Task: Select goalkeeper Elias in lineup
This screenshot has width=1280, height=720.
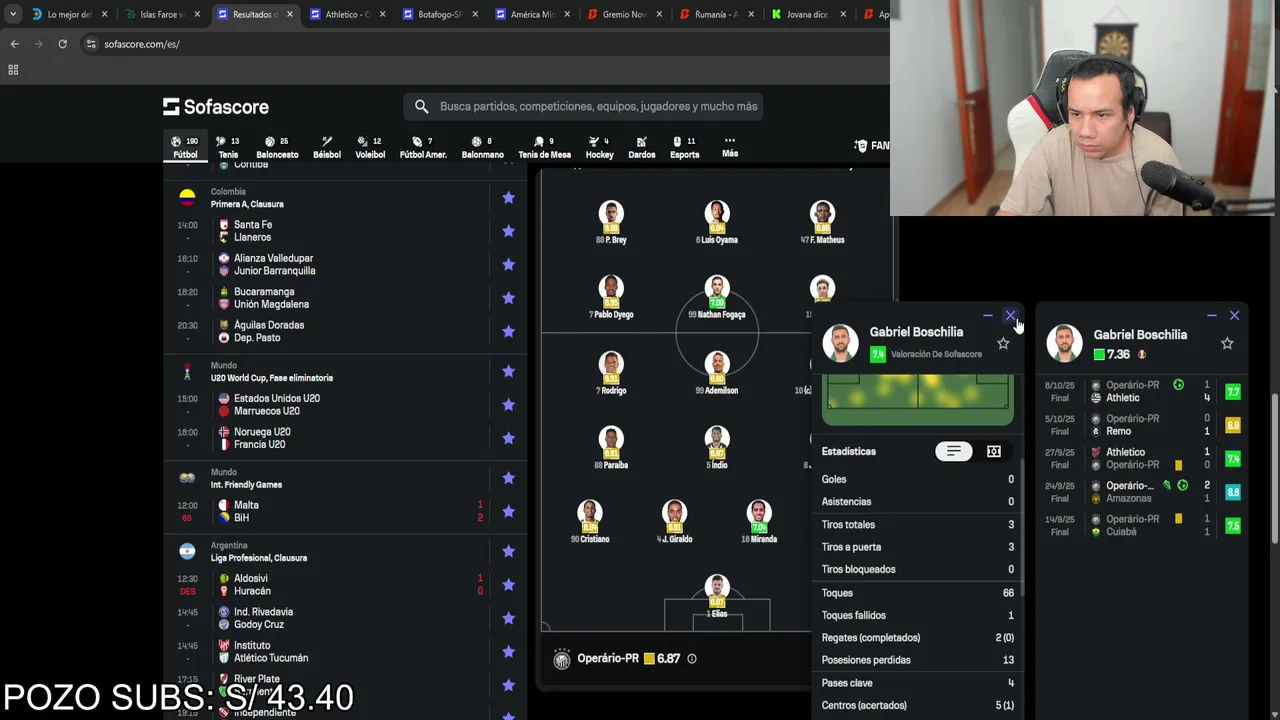Action: 717,597
